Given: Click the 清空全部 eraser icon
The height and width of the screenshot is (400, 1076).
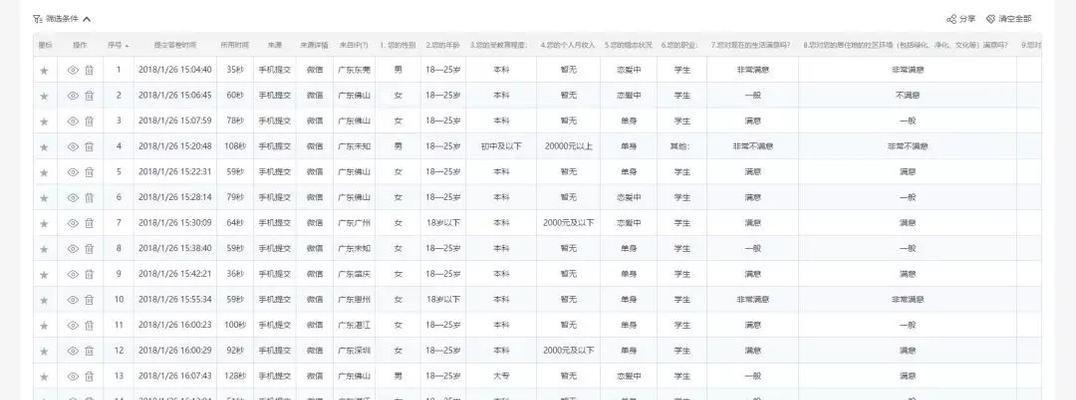Looking at the screenshot, I should (991, 19).
